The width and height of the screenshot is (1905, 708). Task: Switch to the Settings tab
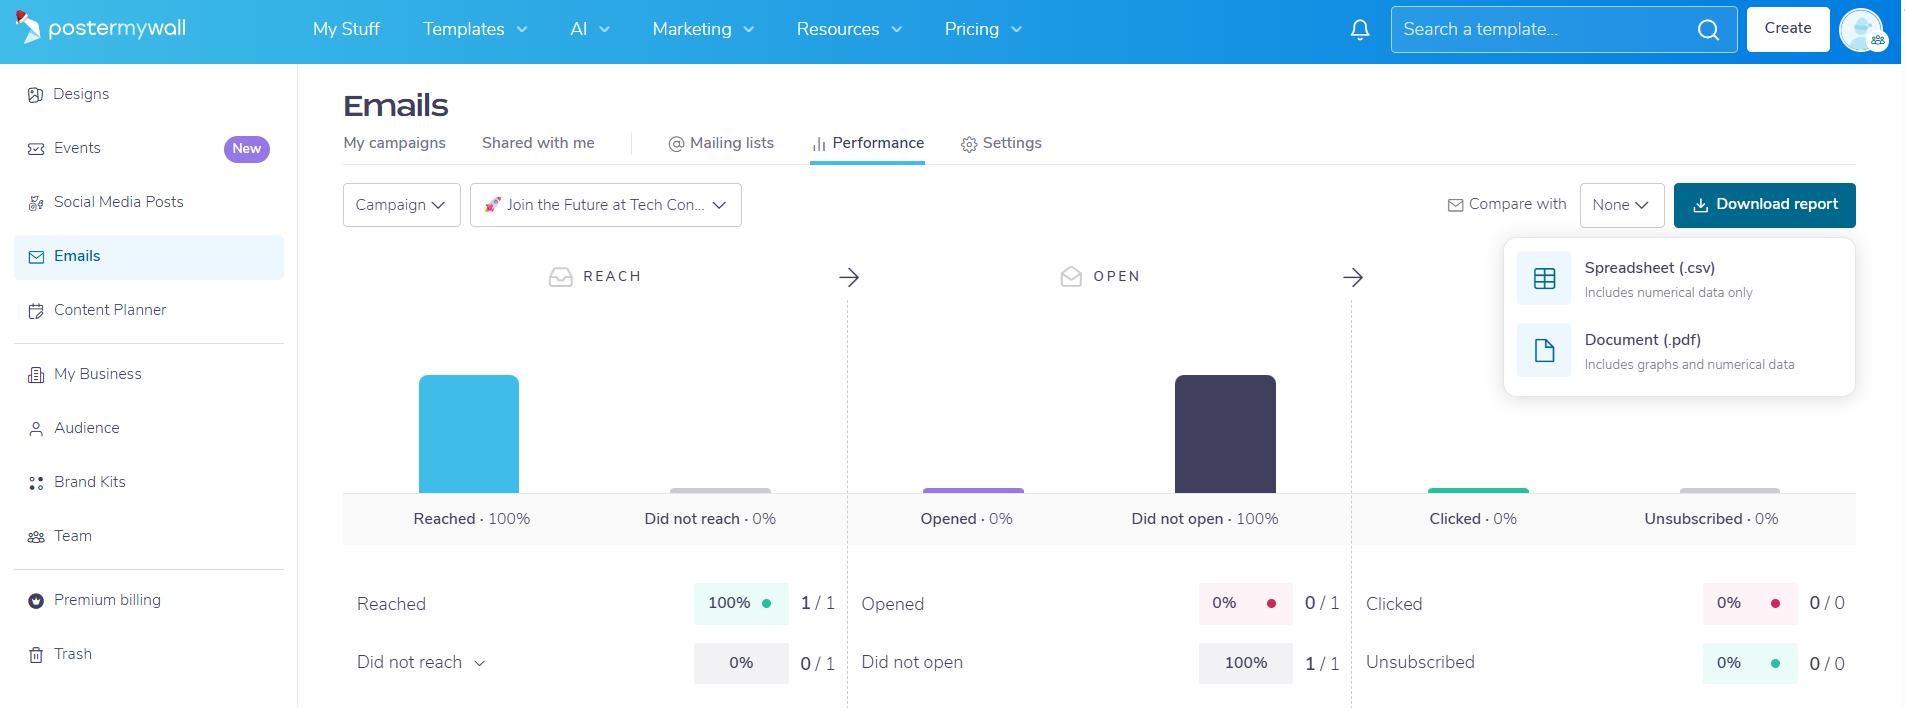coord(1001,143)
